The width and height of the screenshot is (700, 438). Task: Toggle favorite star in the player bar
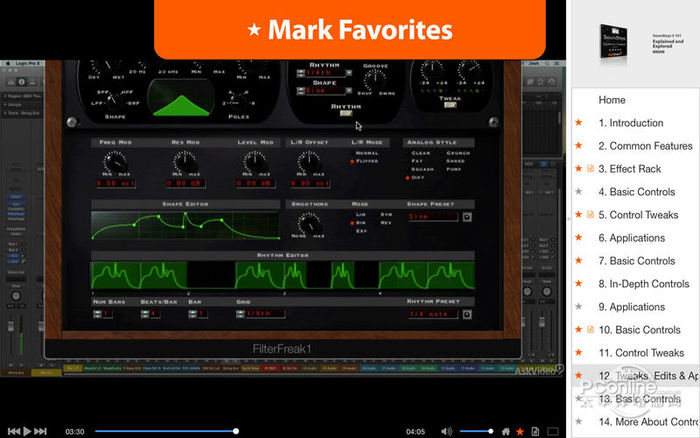(520, 431)
